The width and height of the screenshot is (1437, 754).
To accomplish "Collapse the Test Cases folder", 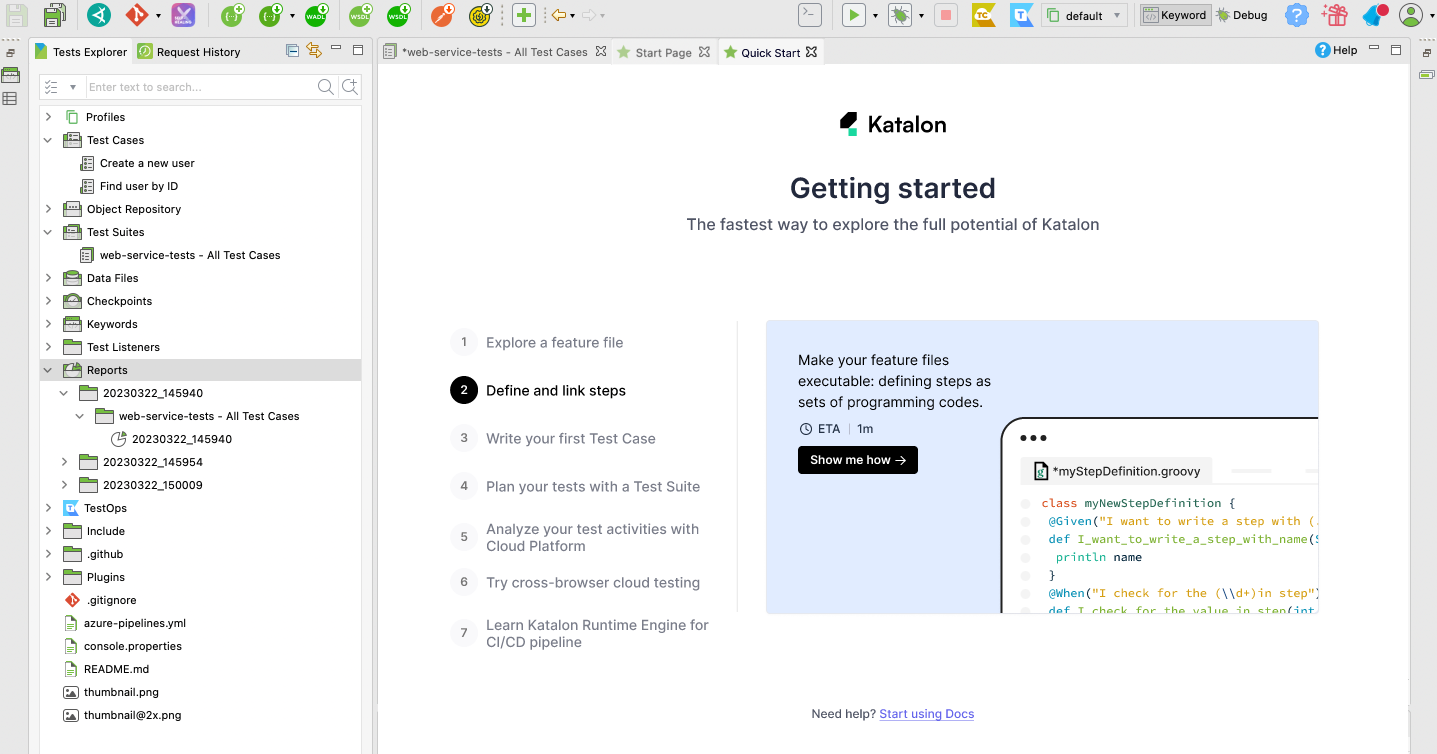I will [48, 140].
